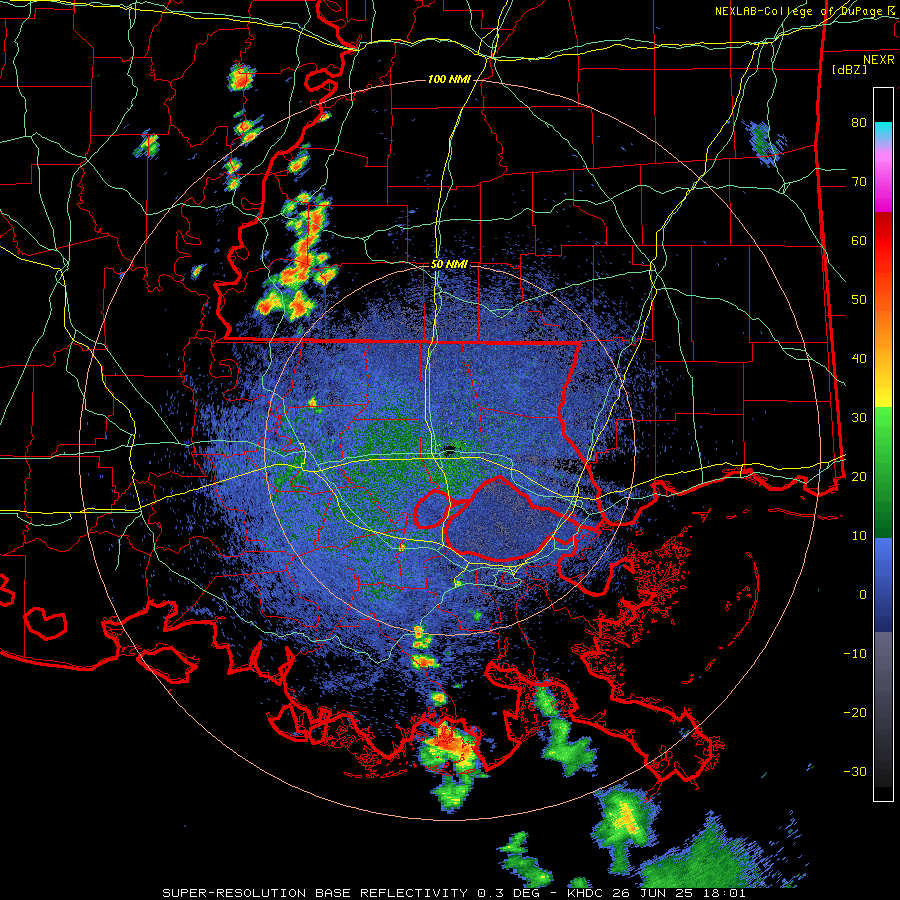Click the 80 value on the color scale
Screen dimensions: 900x900
859,123
